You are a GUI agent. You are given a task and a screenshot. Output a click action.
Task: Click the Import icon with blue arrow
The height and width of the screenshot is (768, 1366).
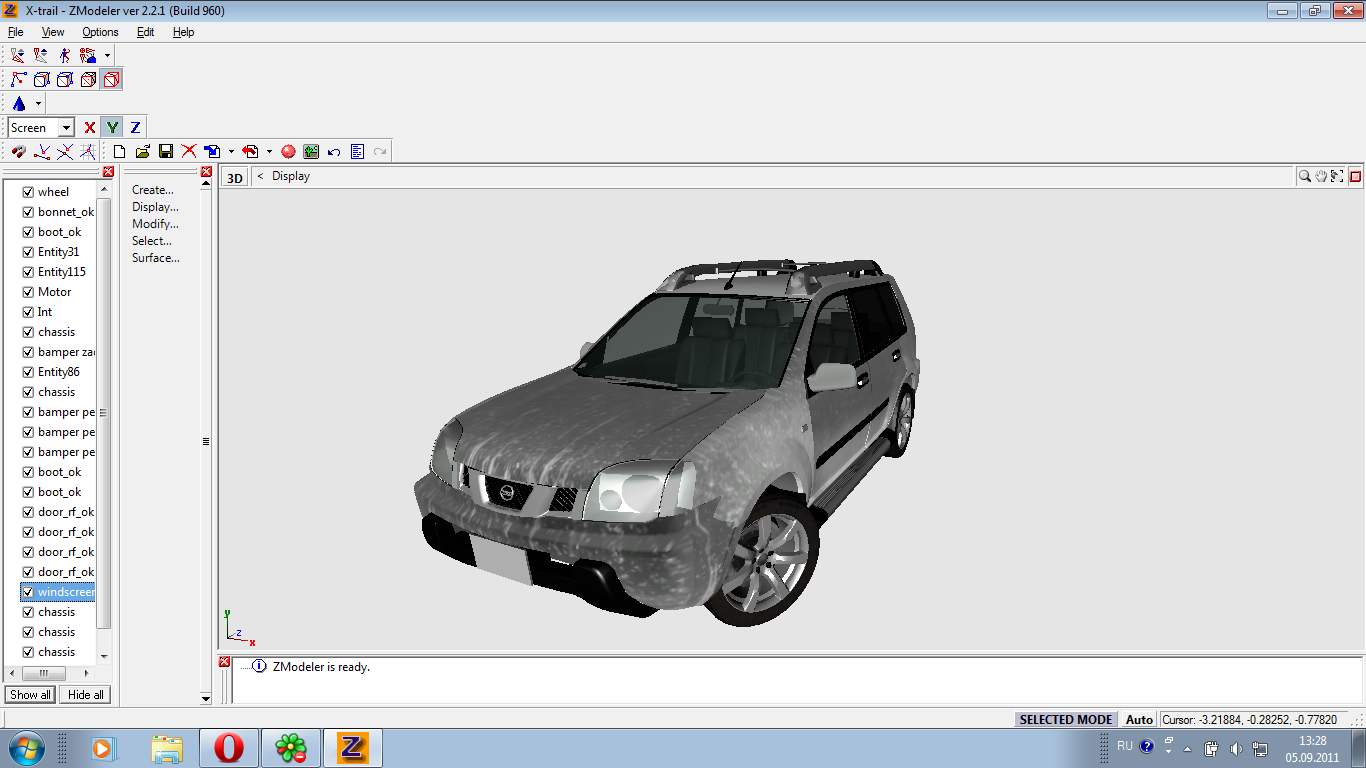(212, 152)
